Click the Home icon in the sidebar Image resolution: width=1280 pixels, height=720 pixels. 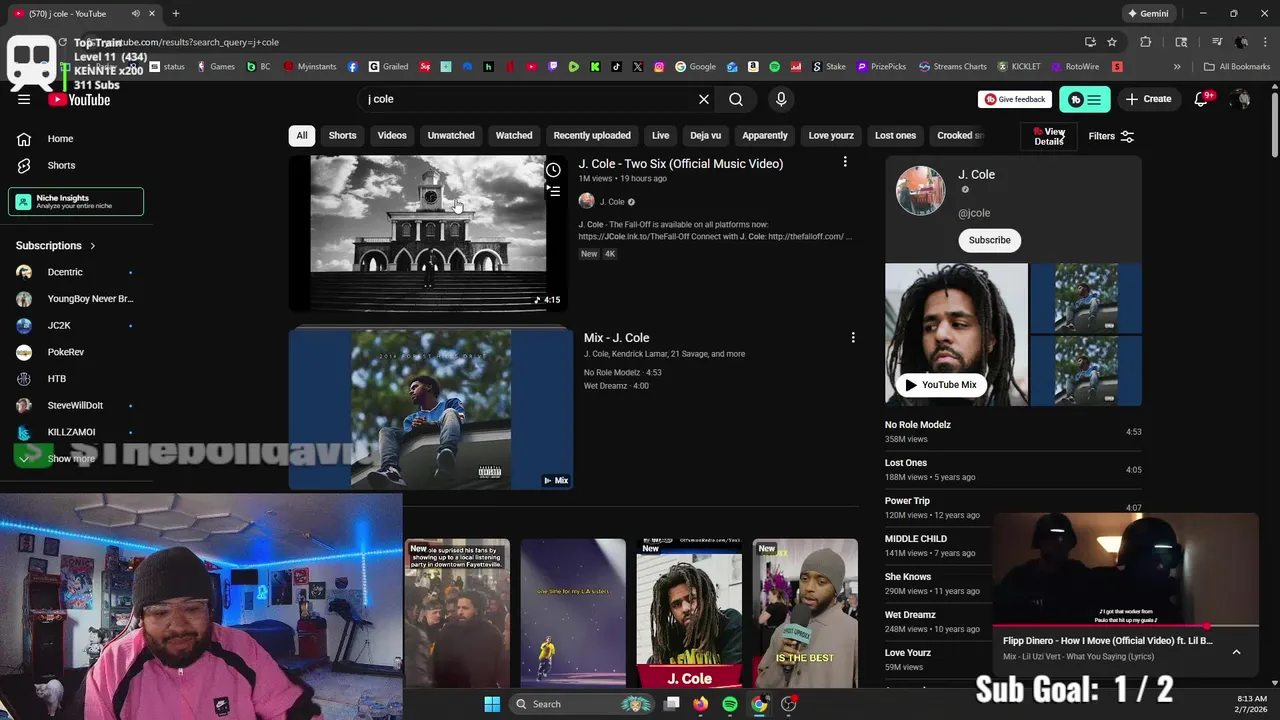tap(24, 139)
